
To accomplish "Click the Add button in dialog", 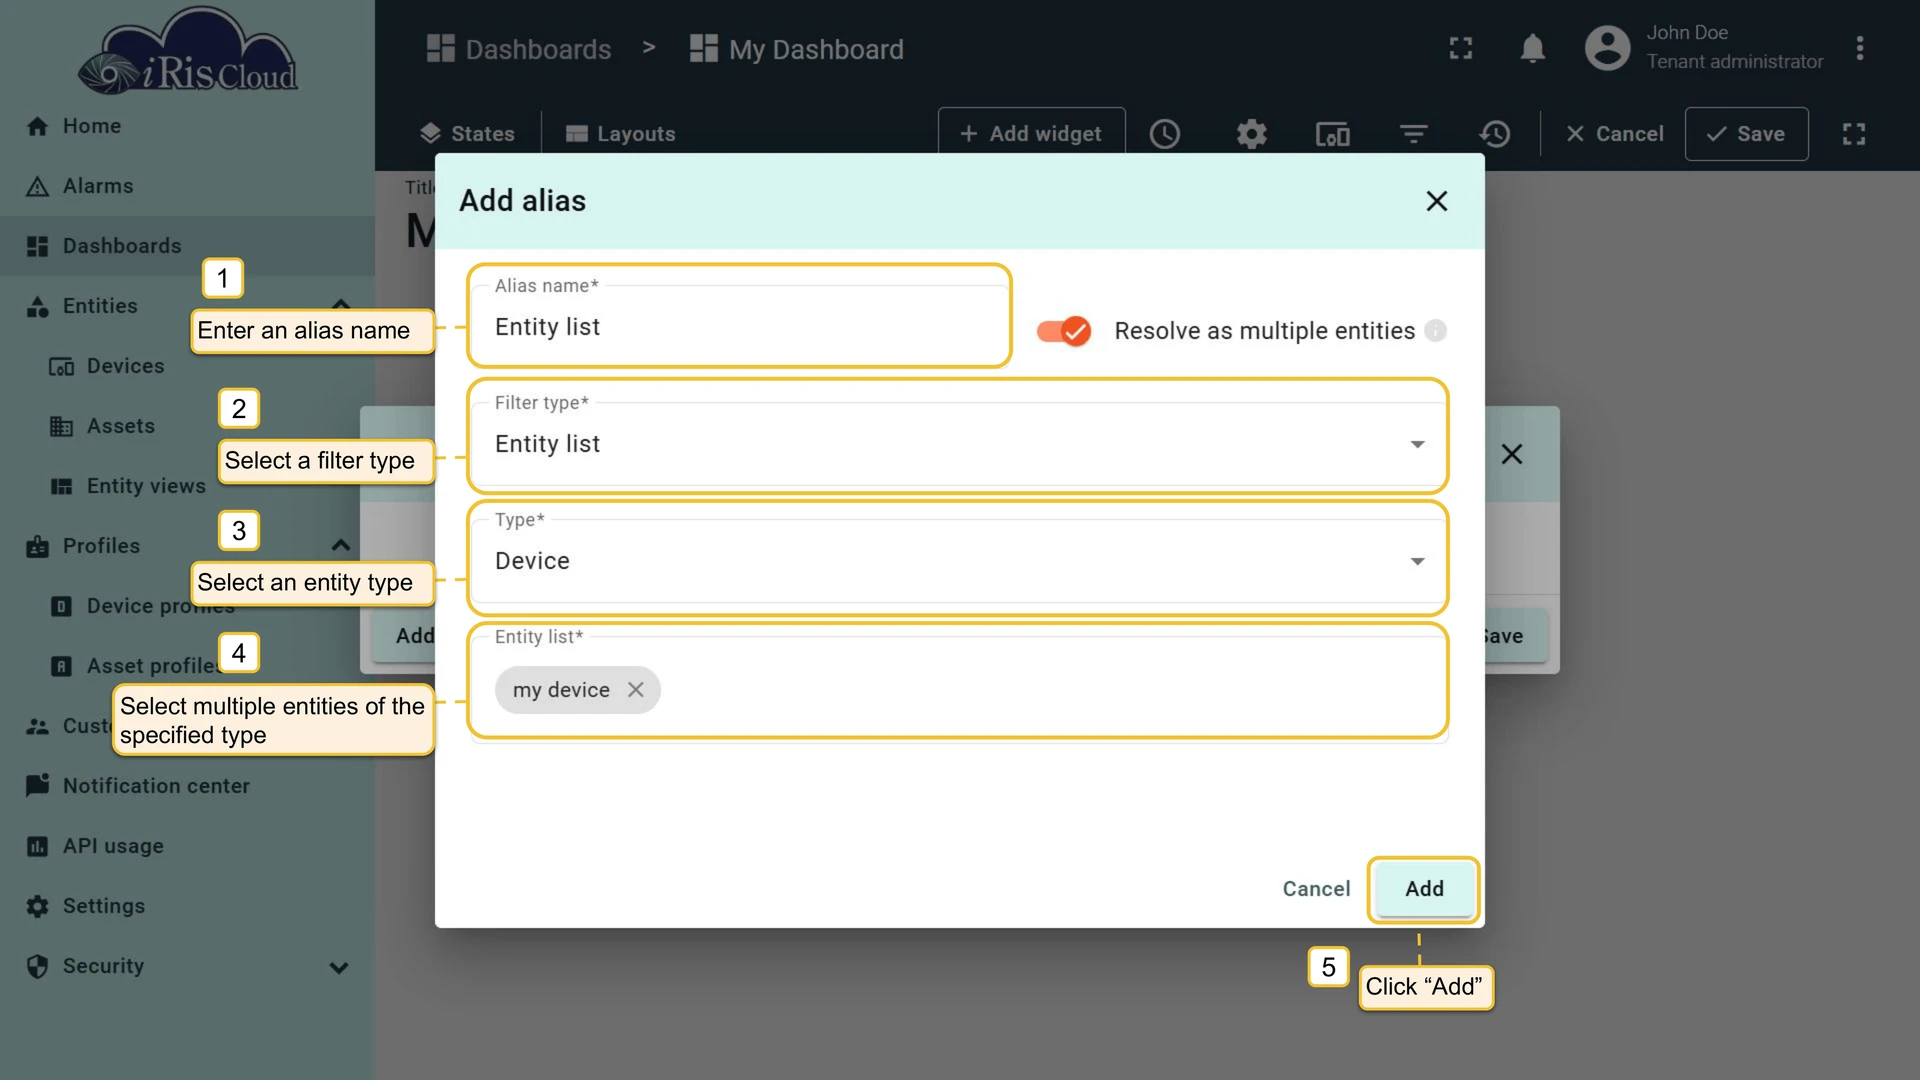I will click(x=1424, y=889).
